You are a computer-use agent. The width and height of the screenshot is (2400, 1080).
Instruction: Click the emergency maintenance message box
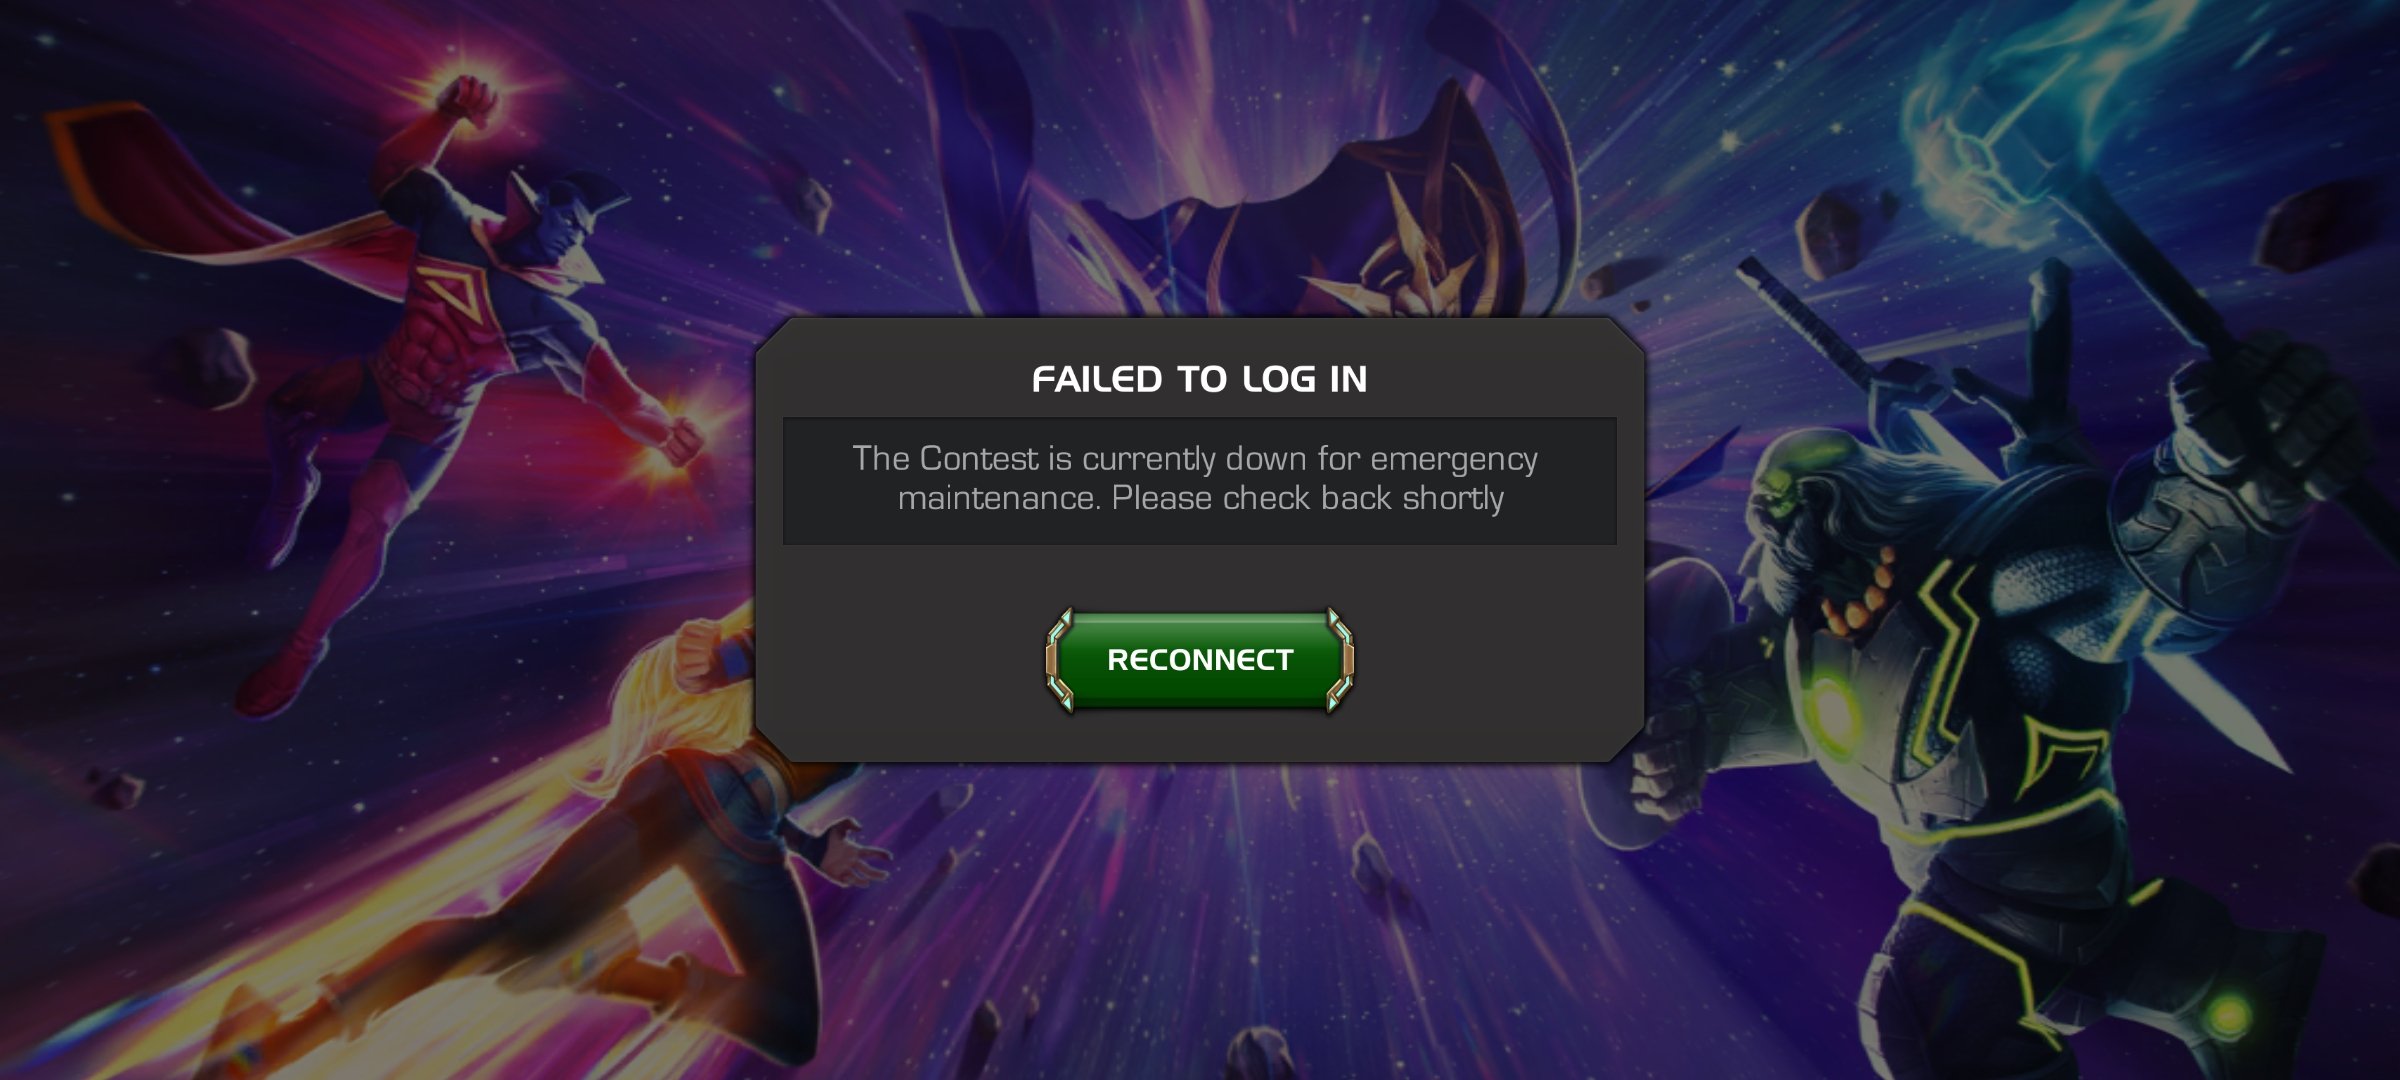pyautogui.click(x=1199, y=481)
